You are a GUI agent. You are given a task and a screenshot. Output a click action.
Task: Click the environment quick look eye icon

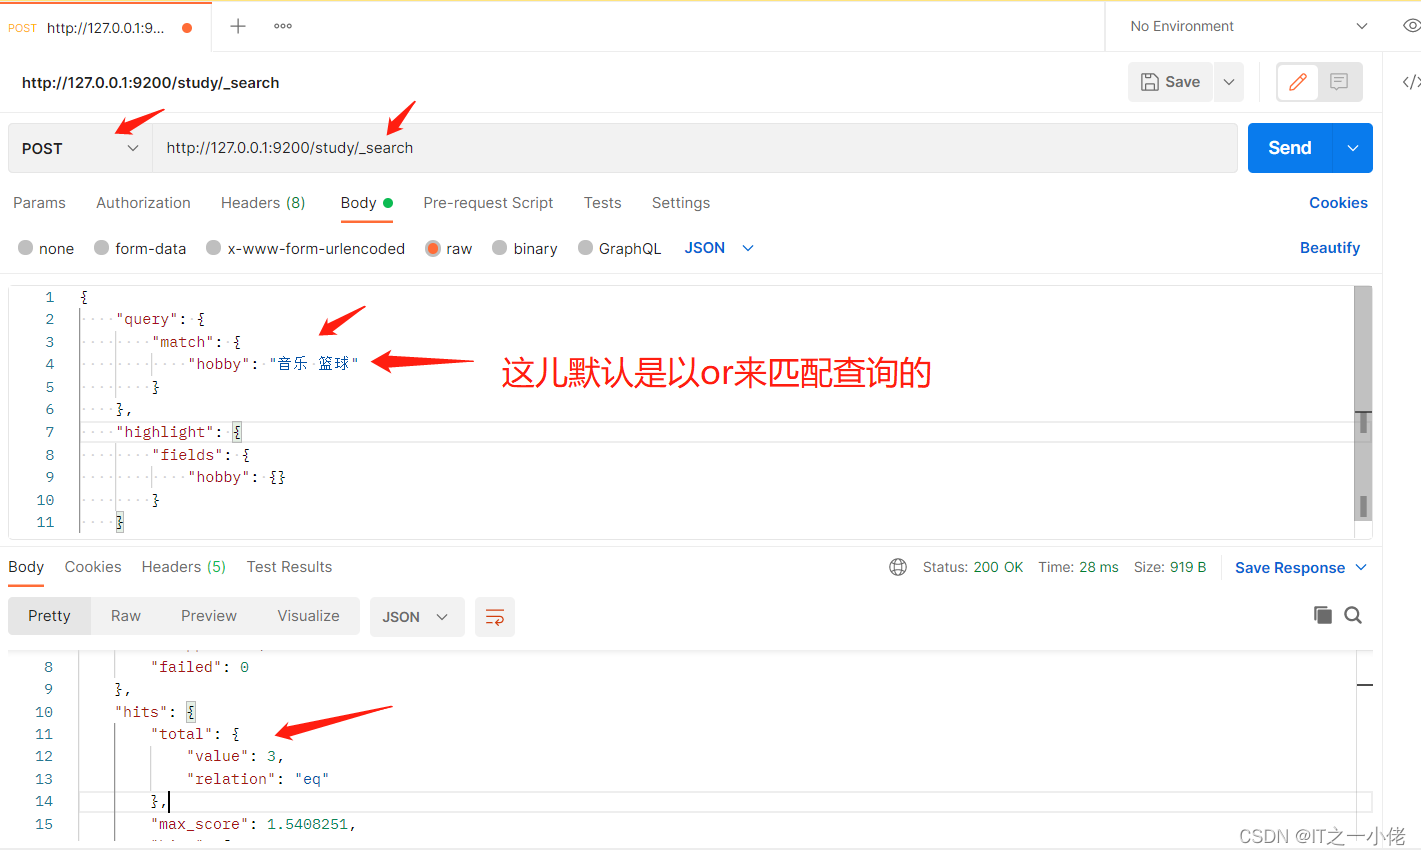click(1411, 26)
